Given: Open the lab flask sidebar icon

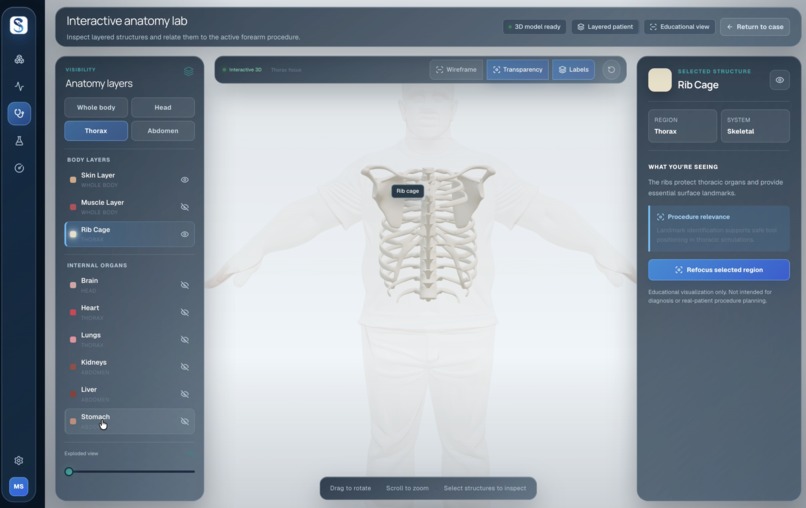Looking at the screenshot, I should (19, 141).
